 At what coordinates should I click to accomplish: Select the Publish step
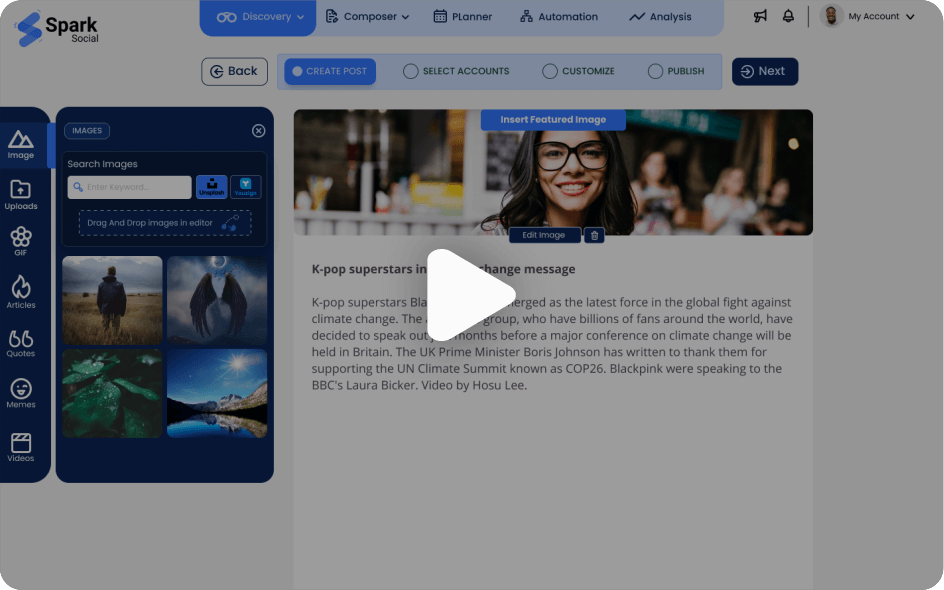tap(676, 71)
